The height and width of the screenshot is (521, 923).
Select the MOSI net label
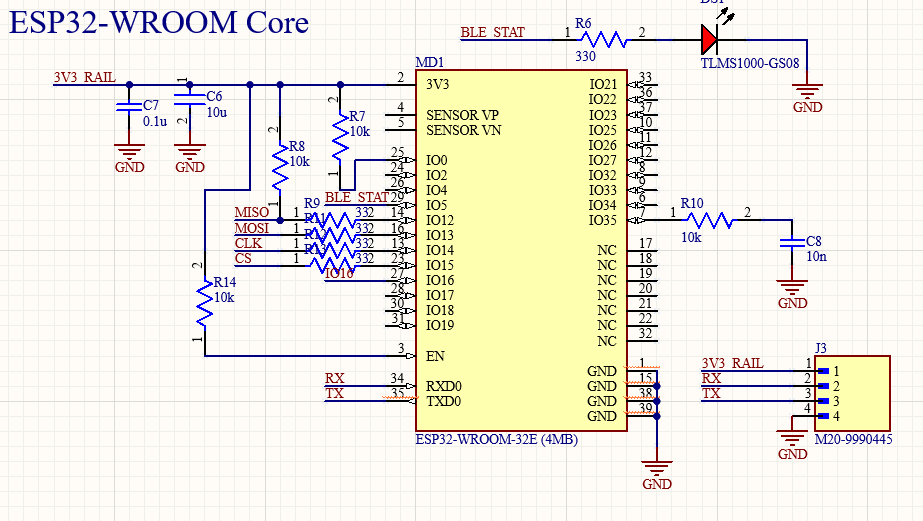point(251,228)
